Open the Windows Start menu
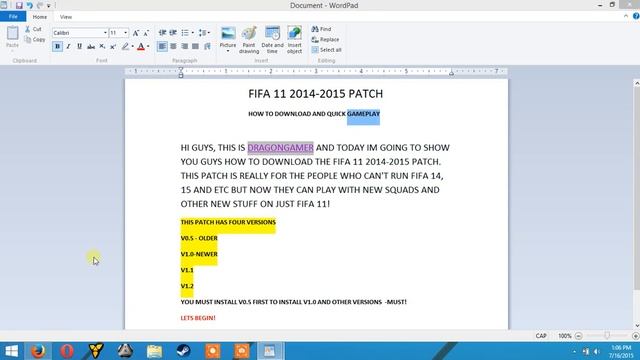Viewport: 640px width, 360px height. point(11,351)
